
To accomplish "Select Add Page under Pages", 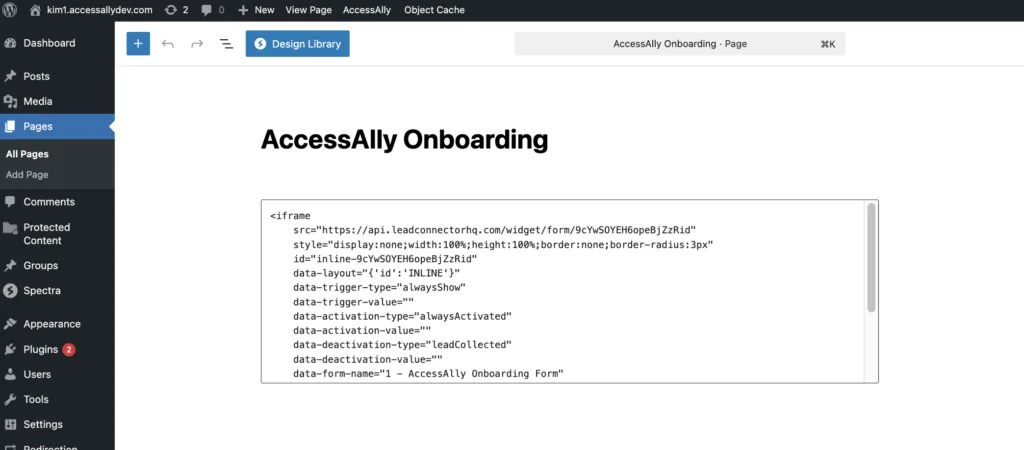I will 27,174.
